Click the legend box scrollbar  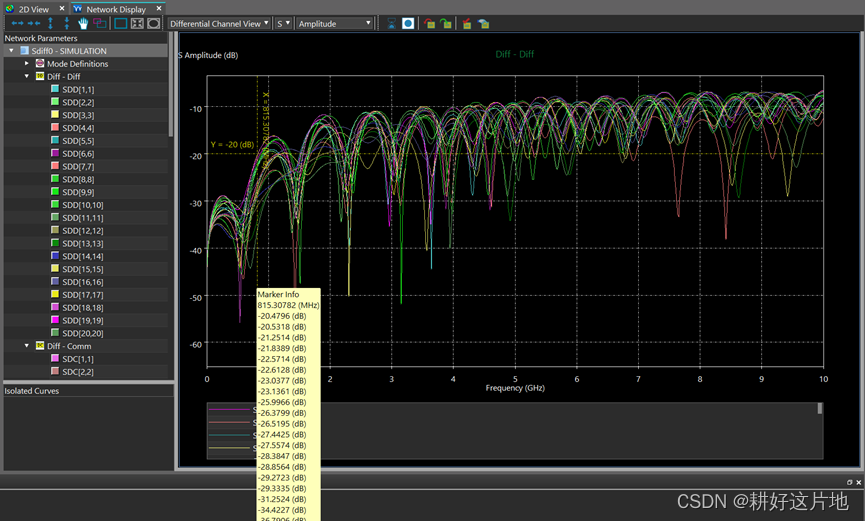pyautogui.click(x=820, y=408)
